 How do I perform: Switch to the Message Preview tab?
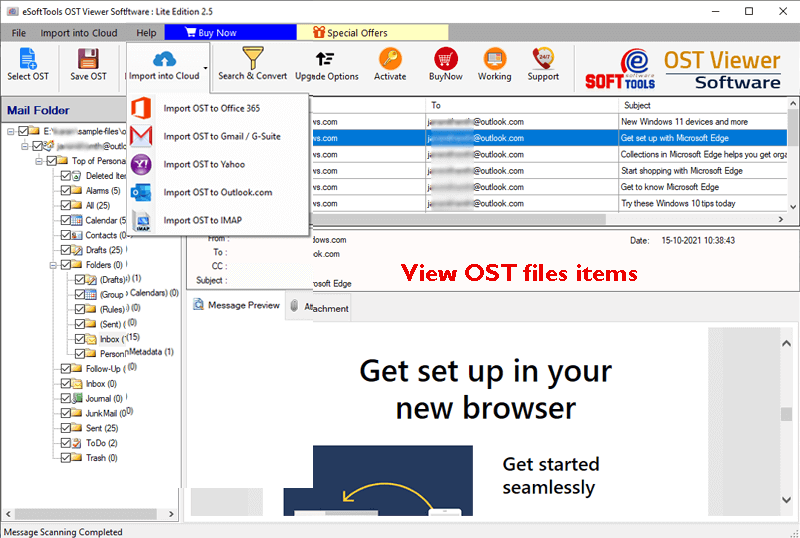coord(237,305)
